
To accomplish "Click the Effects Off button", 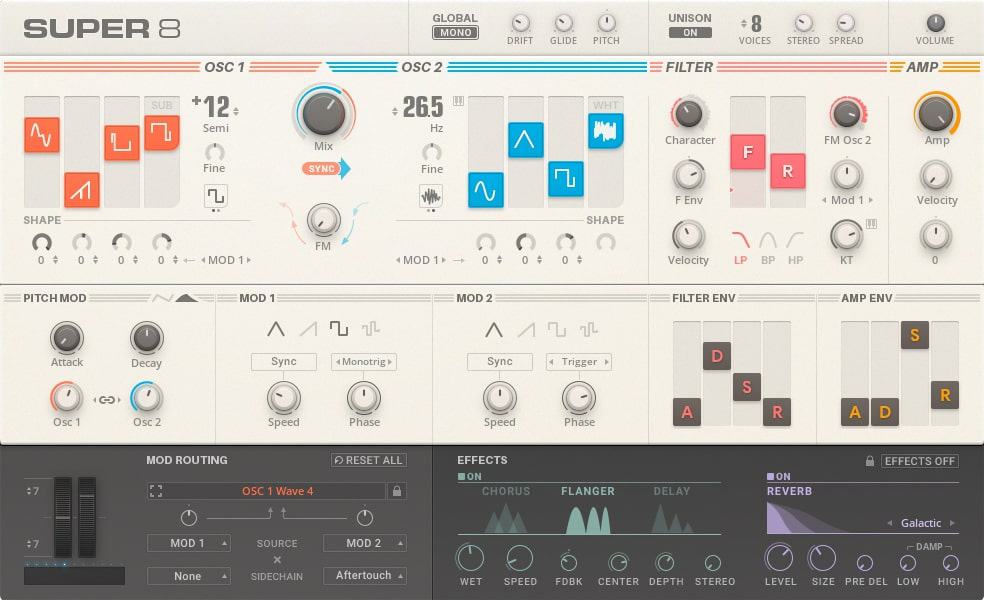I will [x=919, y=461].
